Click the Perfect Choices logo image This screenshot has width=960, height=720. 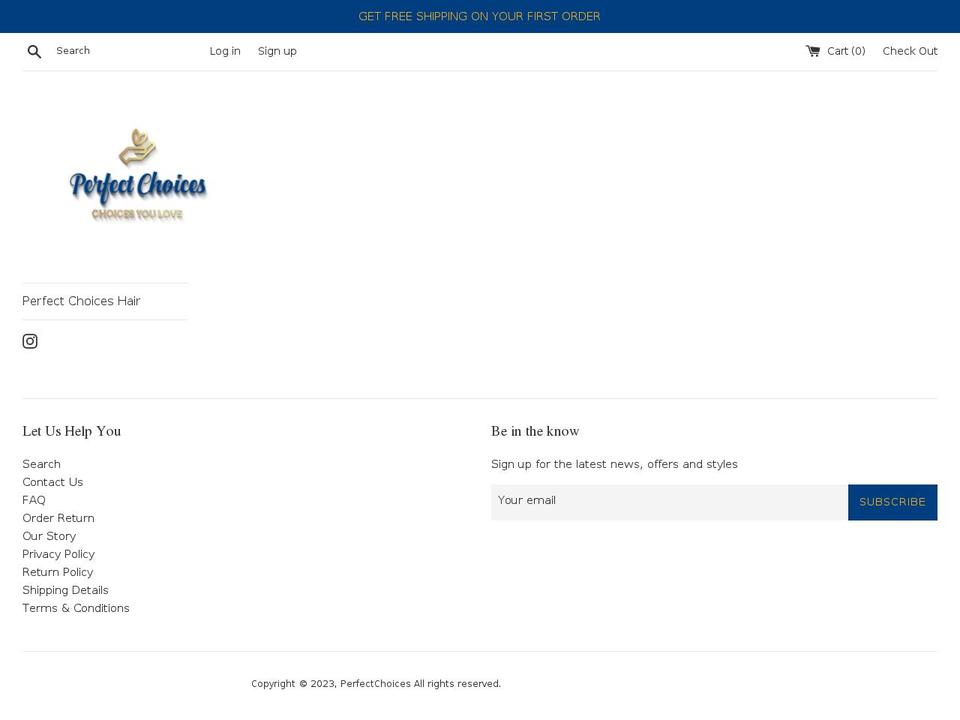(138, 175)
